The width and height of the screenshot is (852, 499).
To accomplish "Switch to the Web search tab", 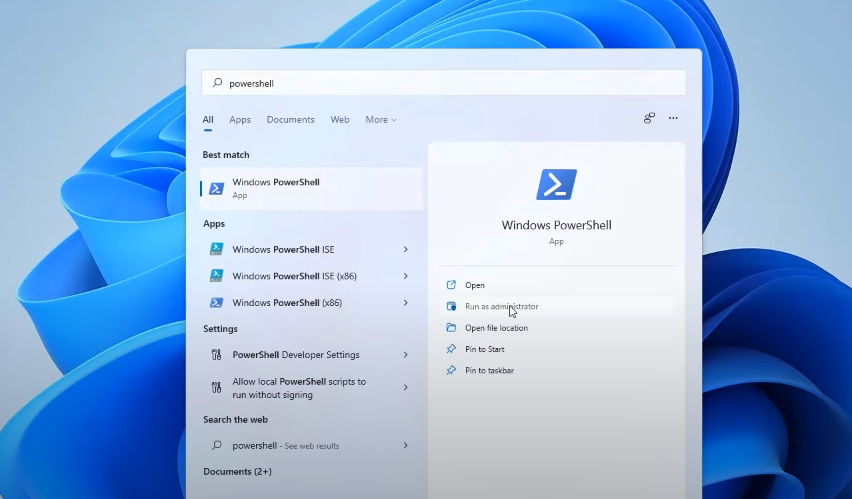I will click(x=340, y=120).
